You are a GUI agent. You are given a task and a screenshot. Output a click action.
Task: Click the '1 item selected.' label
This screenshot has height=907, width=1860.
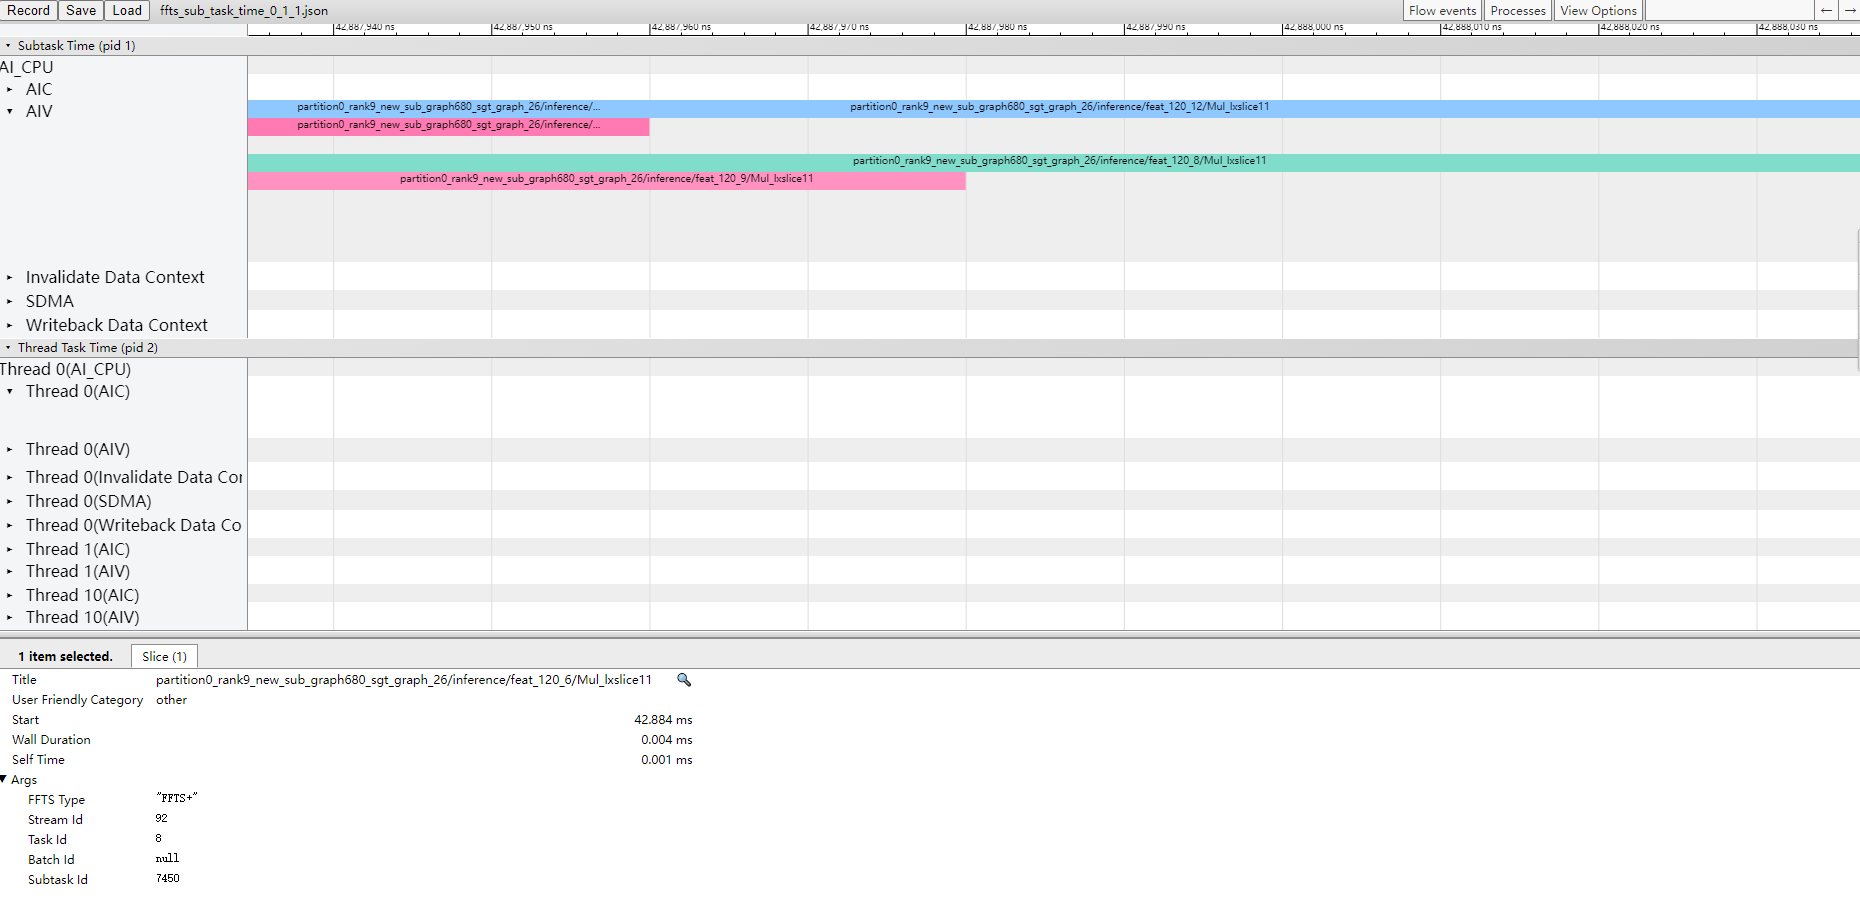(65, 657)
